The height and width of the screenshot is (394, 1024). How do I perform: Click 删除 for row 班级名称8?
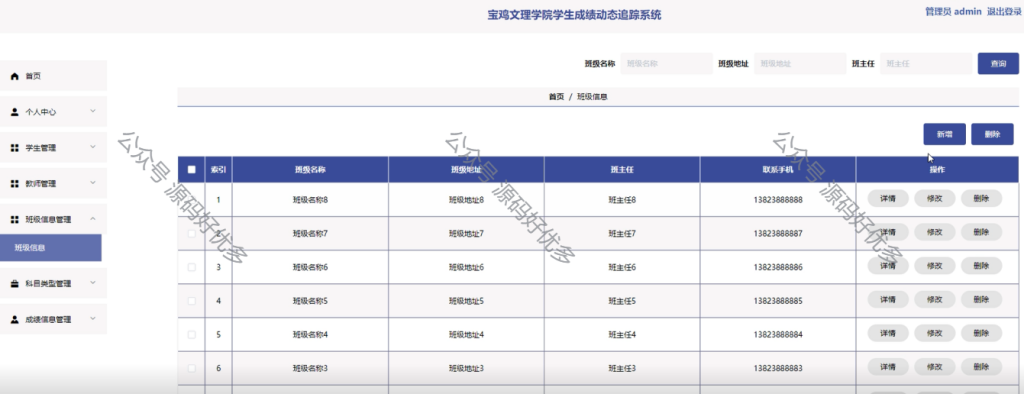[x=981, y=199]
